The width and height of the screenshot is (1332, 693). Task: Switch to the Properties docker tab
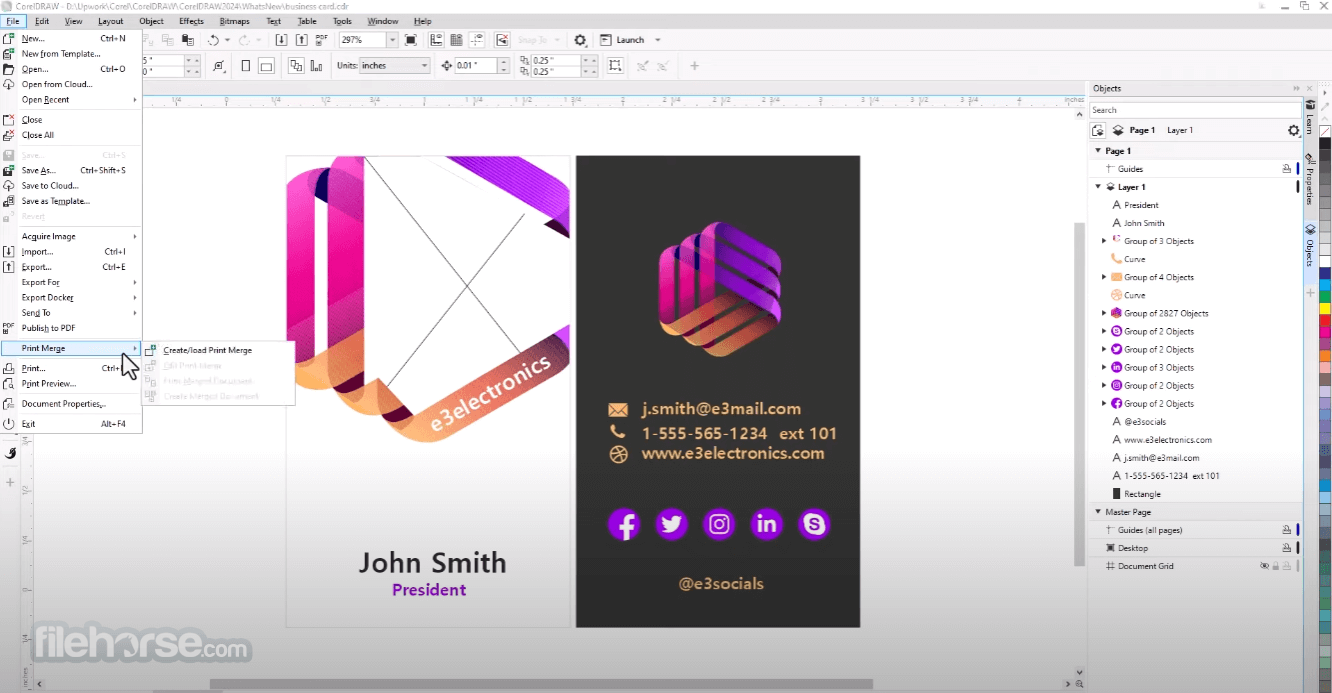pos(1310,180)
